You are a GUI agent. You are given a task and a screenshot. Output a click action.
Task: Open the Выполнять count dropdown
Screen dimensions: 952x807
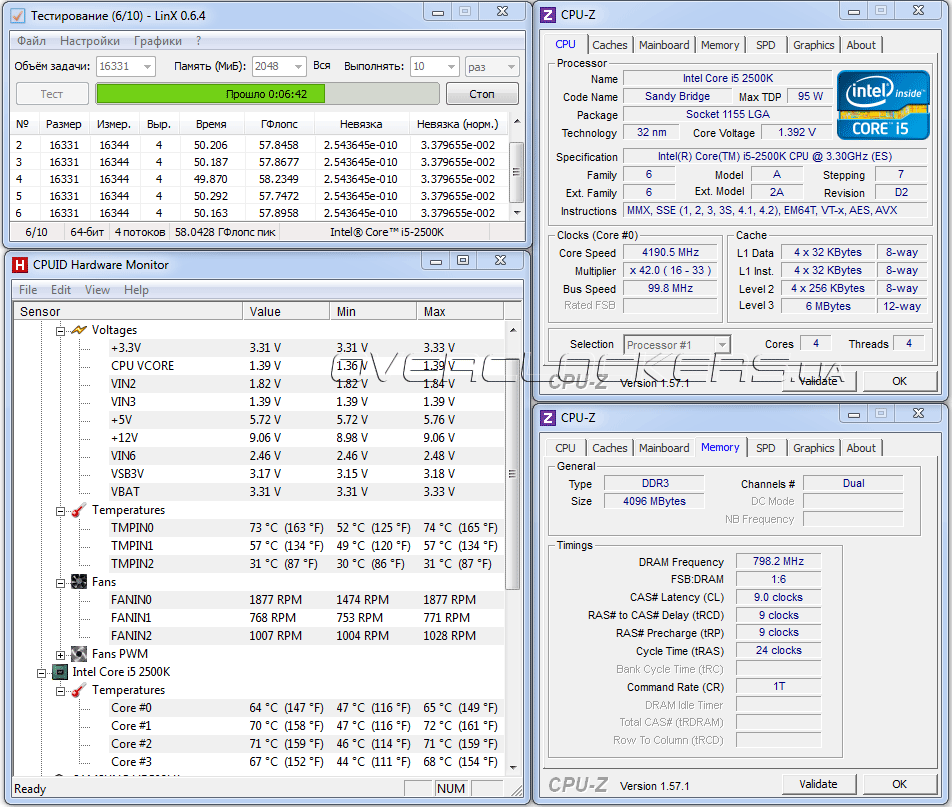451,66
